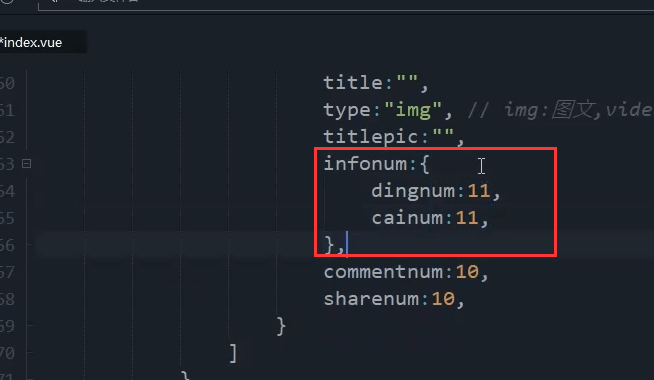This screenshot has width=654, height=380.
Task: Place cursor on infonum key
Action: click(365, 164)
